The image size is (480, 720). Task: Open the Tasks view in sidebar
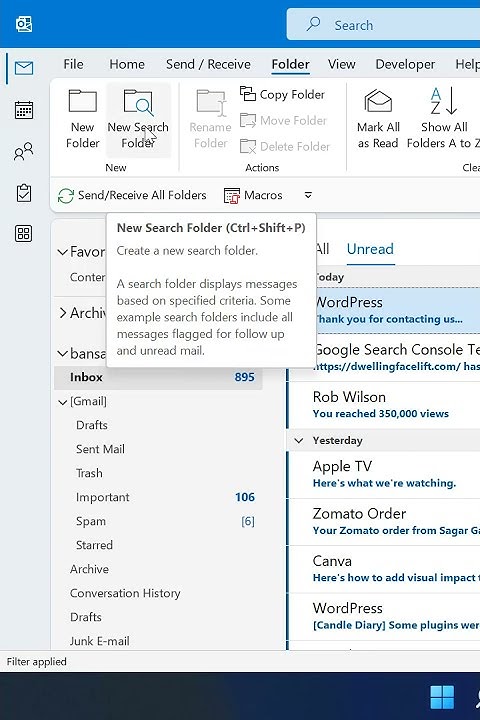click(24, 193)
